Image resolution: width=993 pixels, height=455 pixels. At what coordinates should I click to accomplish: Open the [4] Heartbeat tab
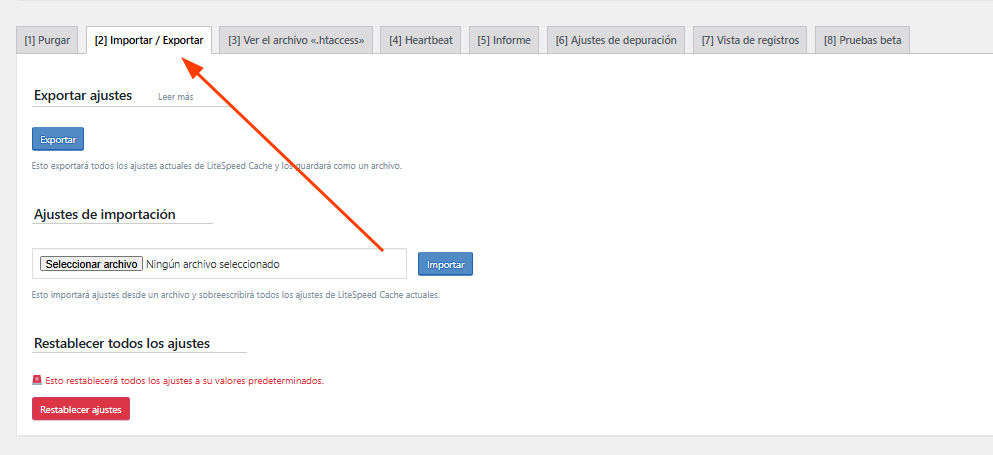[421, 40]
